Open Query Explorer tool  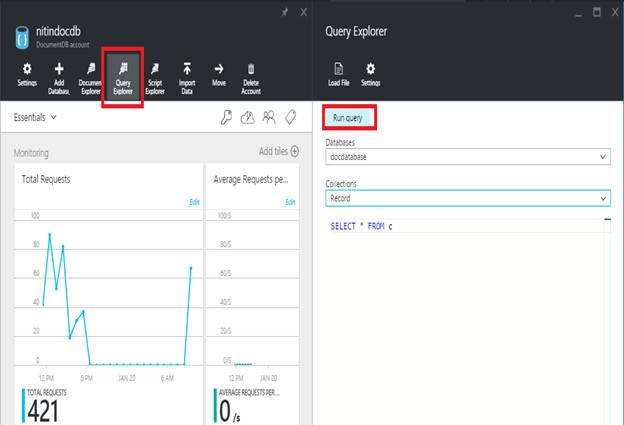click(x=123, y=78)
